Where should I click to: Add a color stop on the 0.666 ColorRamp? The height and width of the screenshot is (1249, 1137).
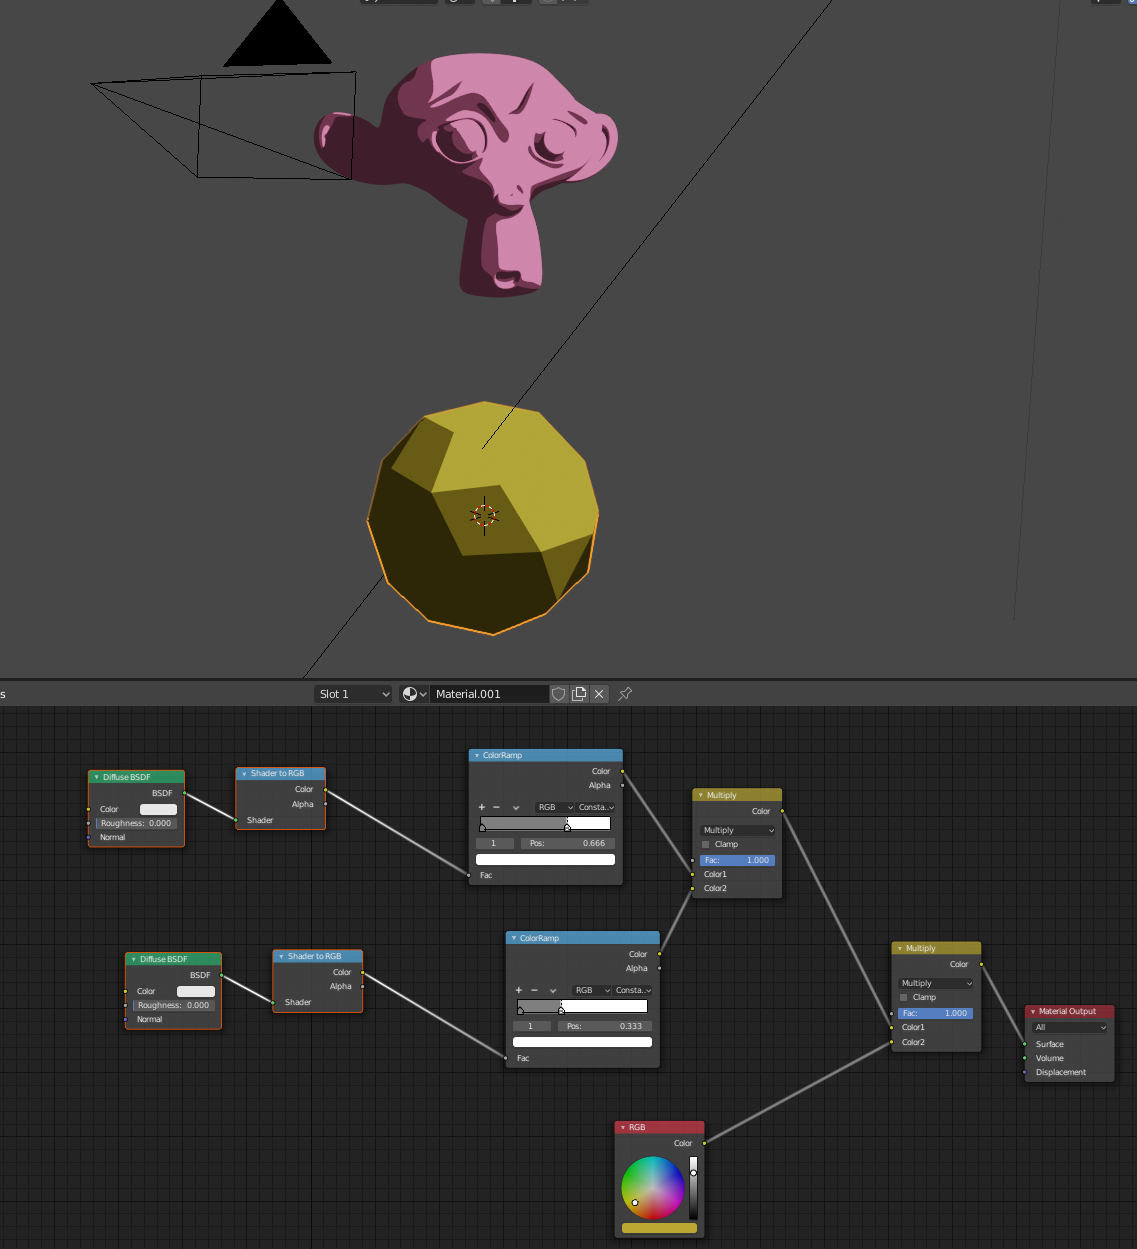(482, 807)
